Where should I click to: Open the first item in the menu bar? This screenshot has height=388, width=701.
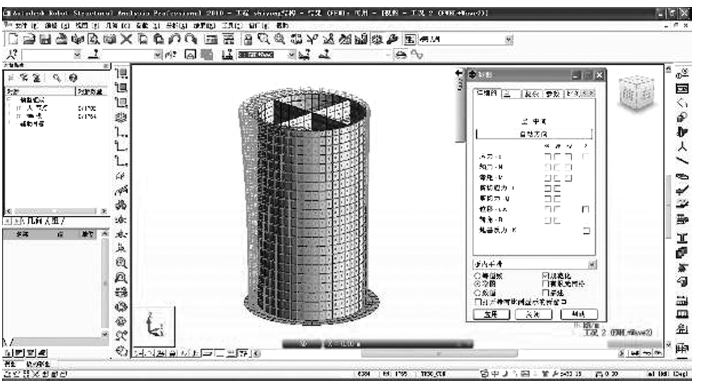click(19, 26)
